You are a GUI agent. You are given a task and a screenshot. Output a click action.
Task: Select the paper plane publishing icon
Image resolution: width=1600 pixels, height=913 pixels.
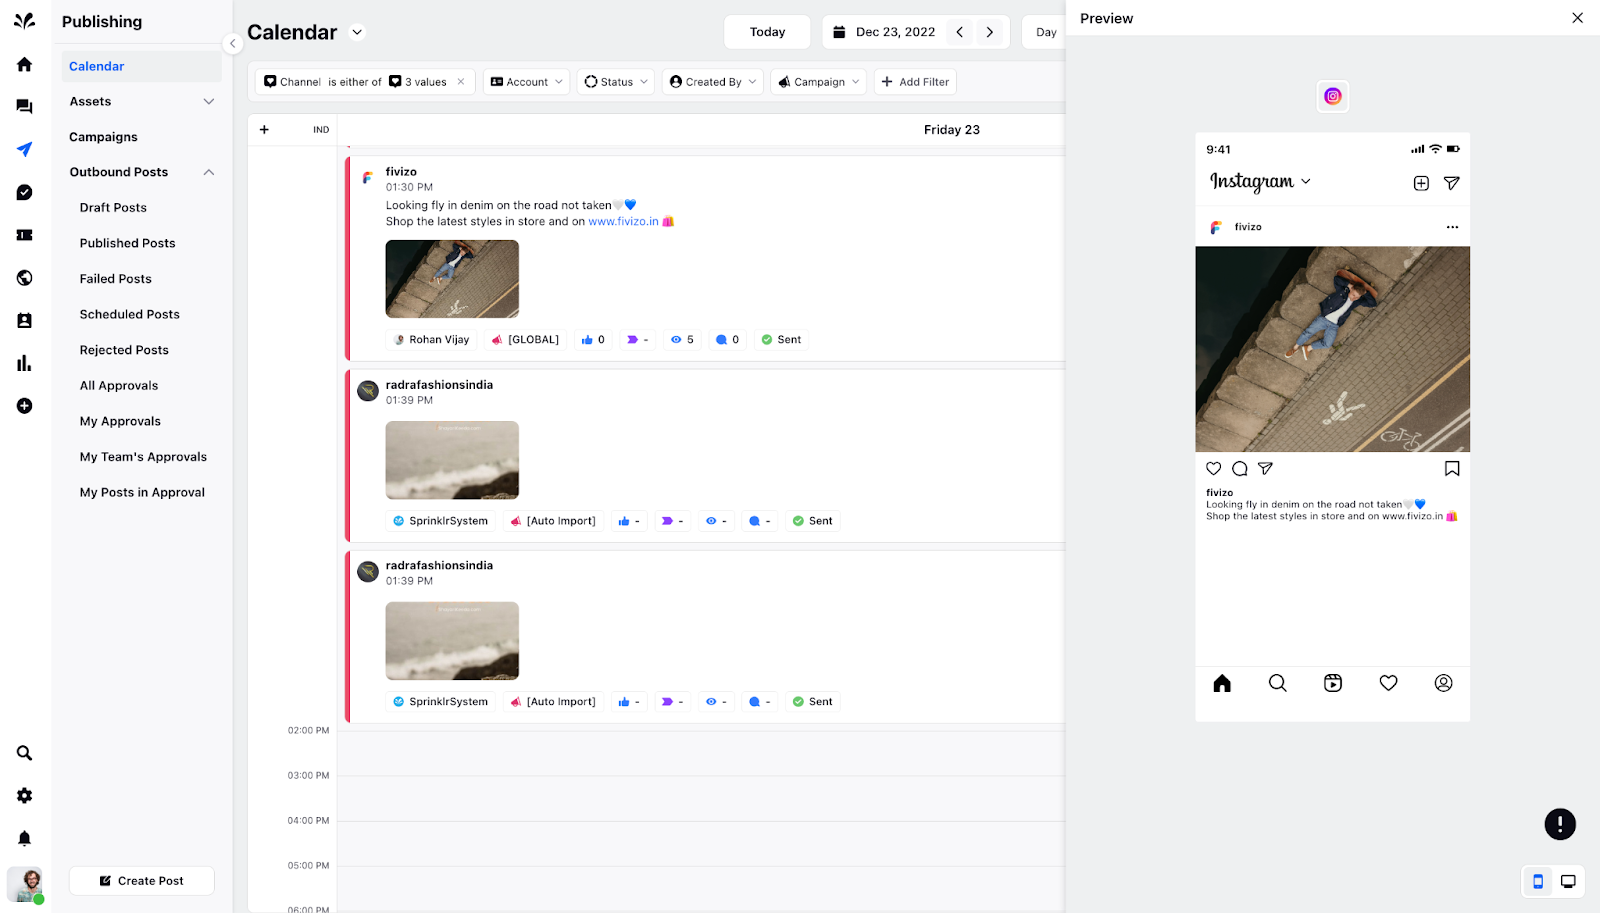[x=24, y=149]
